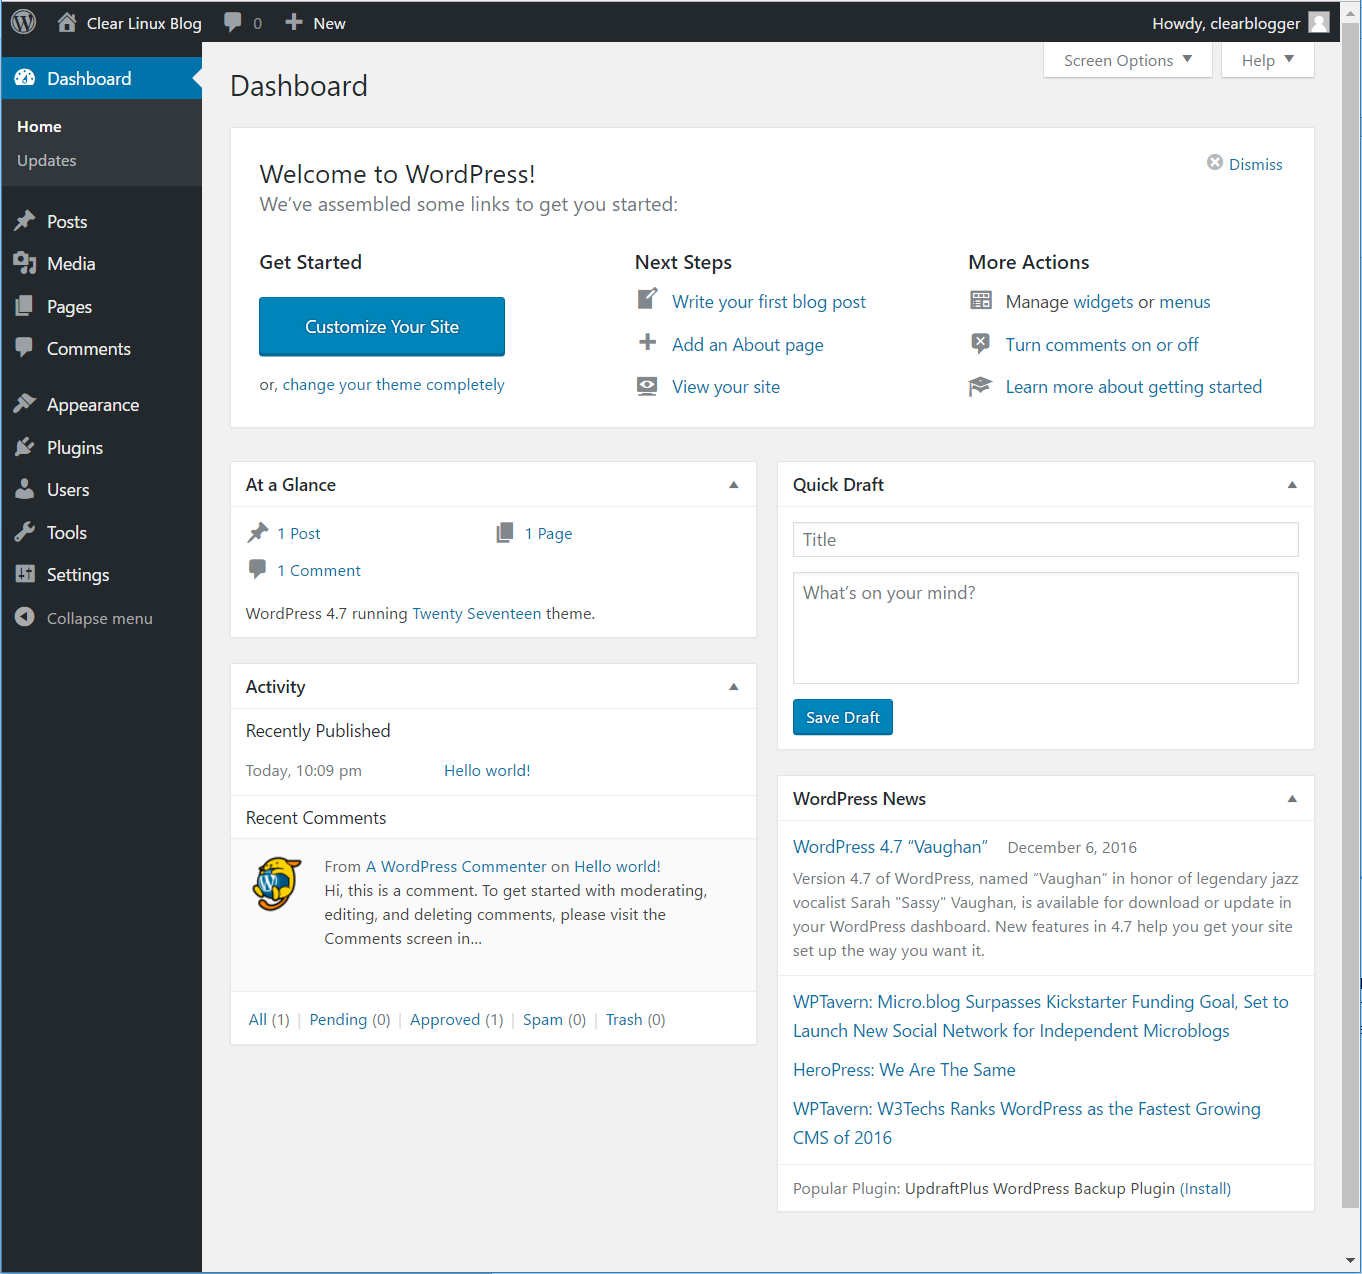Click the eye icon beside View your site
Image resolution: width=1362 pixels, height=1274 pixels.
point(648,386)
